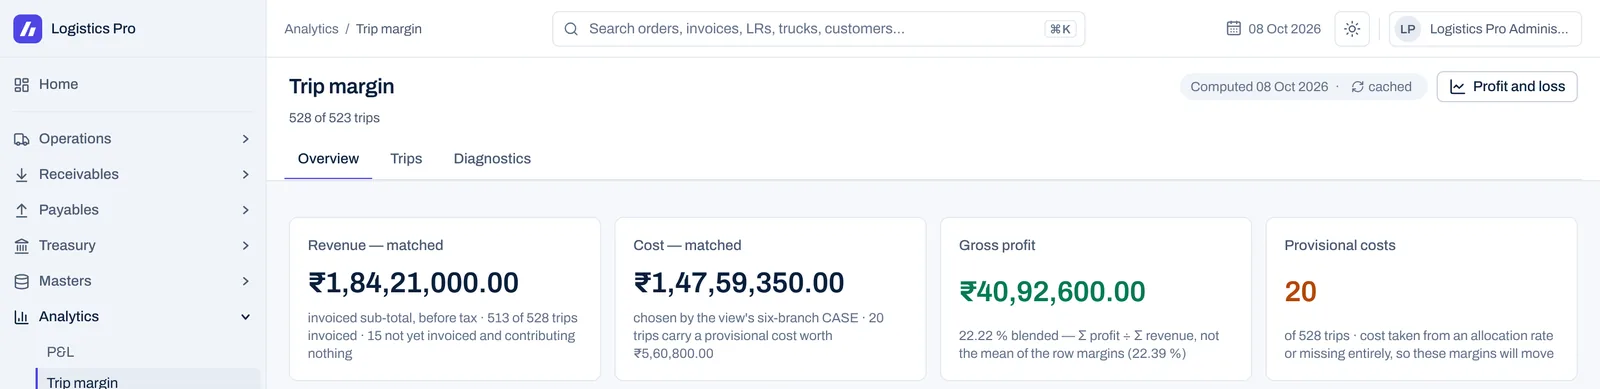This screenshot has width=1600, height=389.
Task: Click the cached refresh icon
Action: click(1358, 87)
